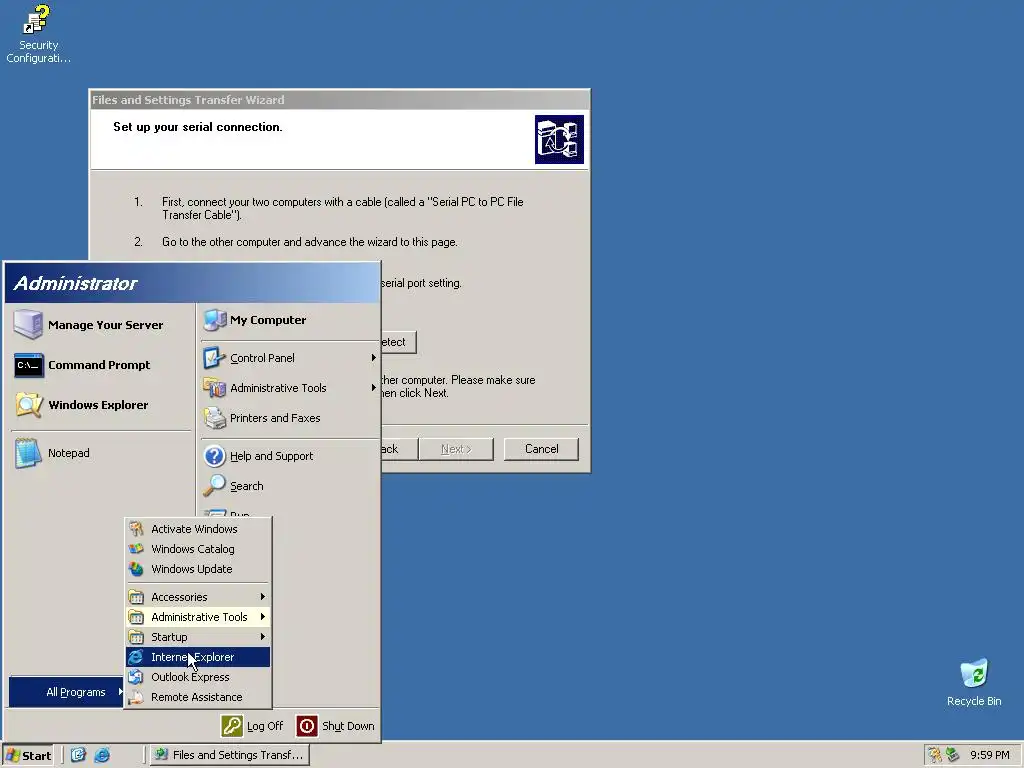Click the Windows Update globe icon
Image resolution: width=1024 pixels, height=768 pixels.
click(136, 569)
